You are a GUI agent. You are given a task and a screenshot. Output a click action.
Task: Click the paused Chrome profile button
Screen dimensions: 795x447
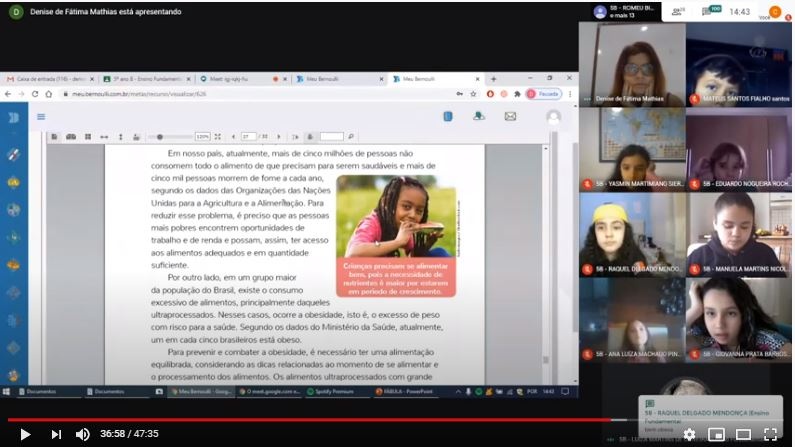(x=544, y=94)
